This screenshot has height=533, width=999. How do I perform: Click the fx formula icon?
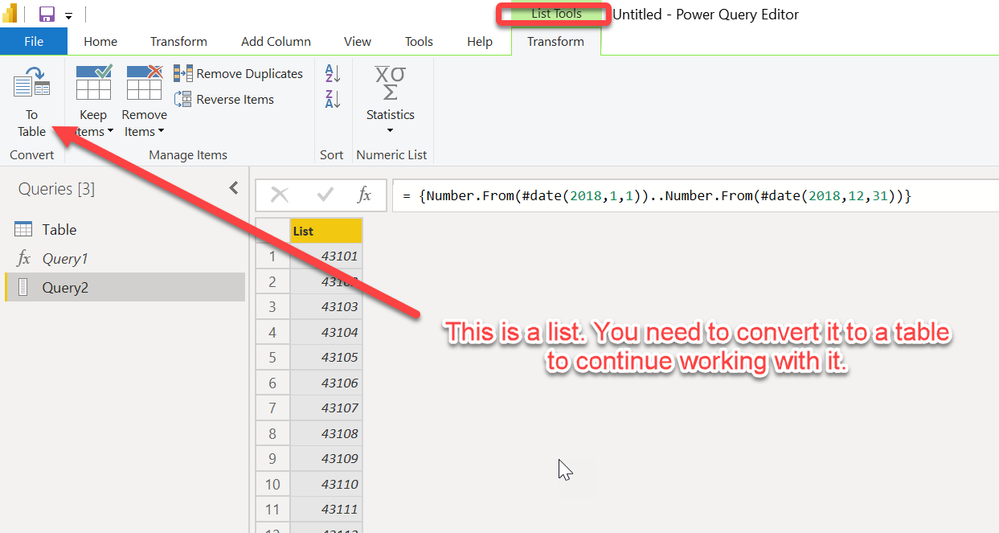click(364, 194)
